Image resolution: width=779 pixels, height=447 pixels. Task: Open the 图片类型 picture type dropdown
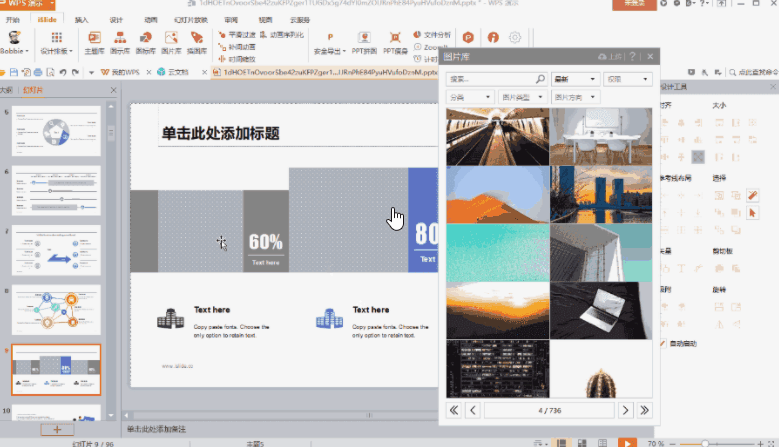pyautogui.click(x=522, y=97)
